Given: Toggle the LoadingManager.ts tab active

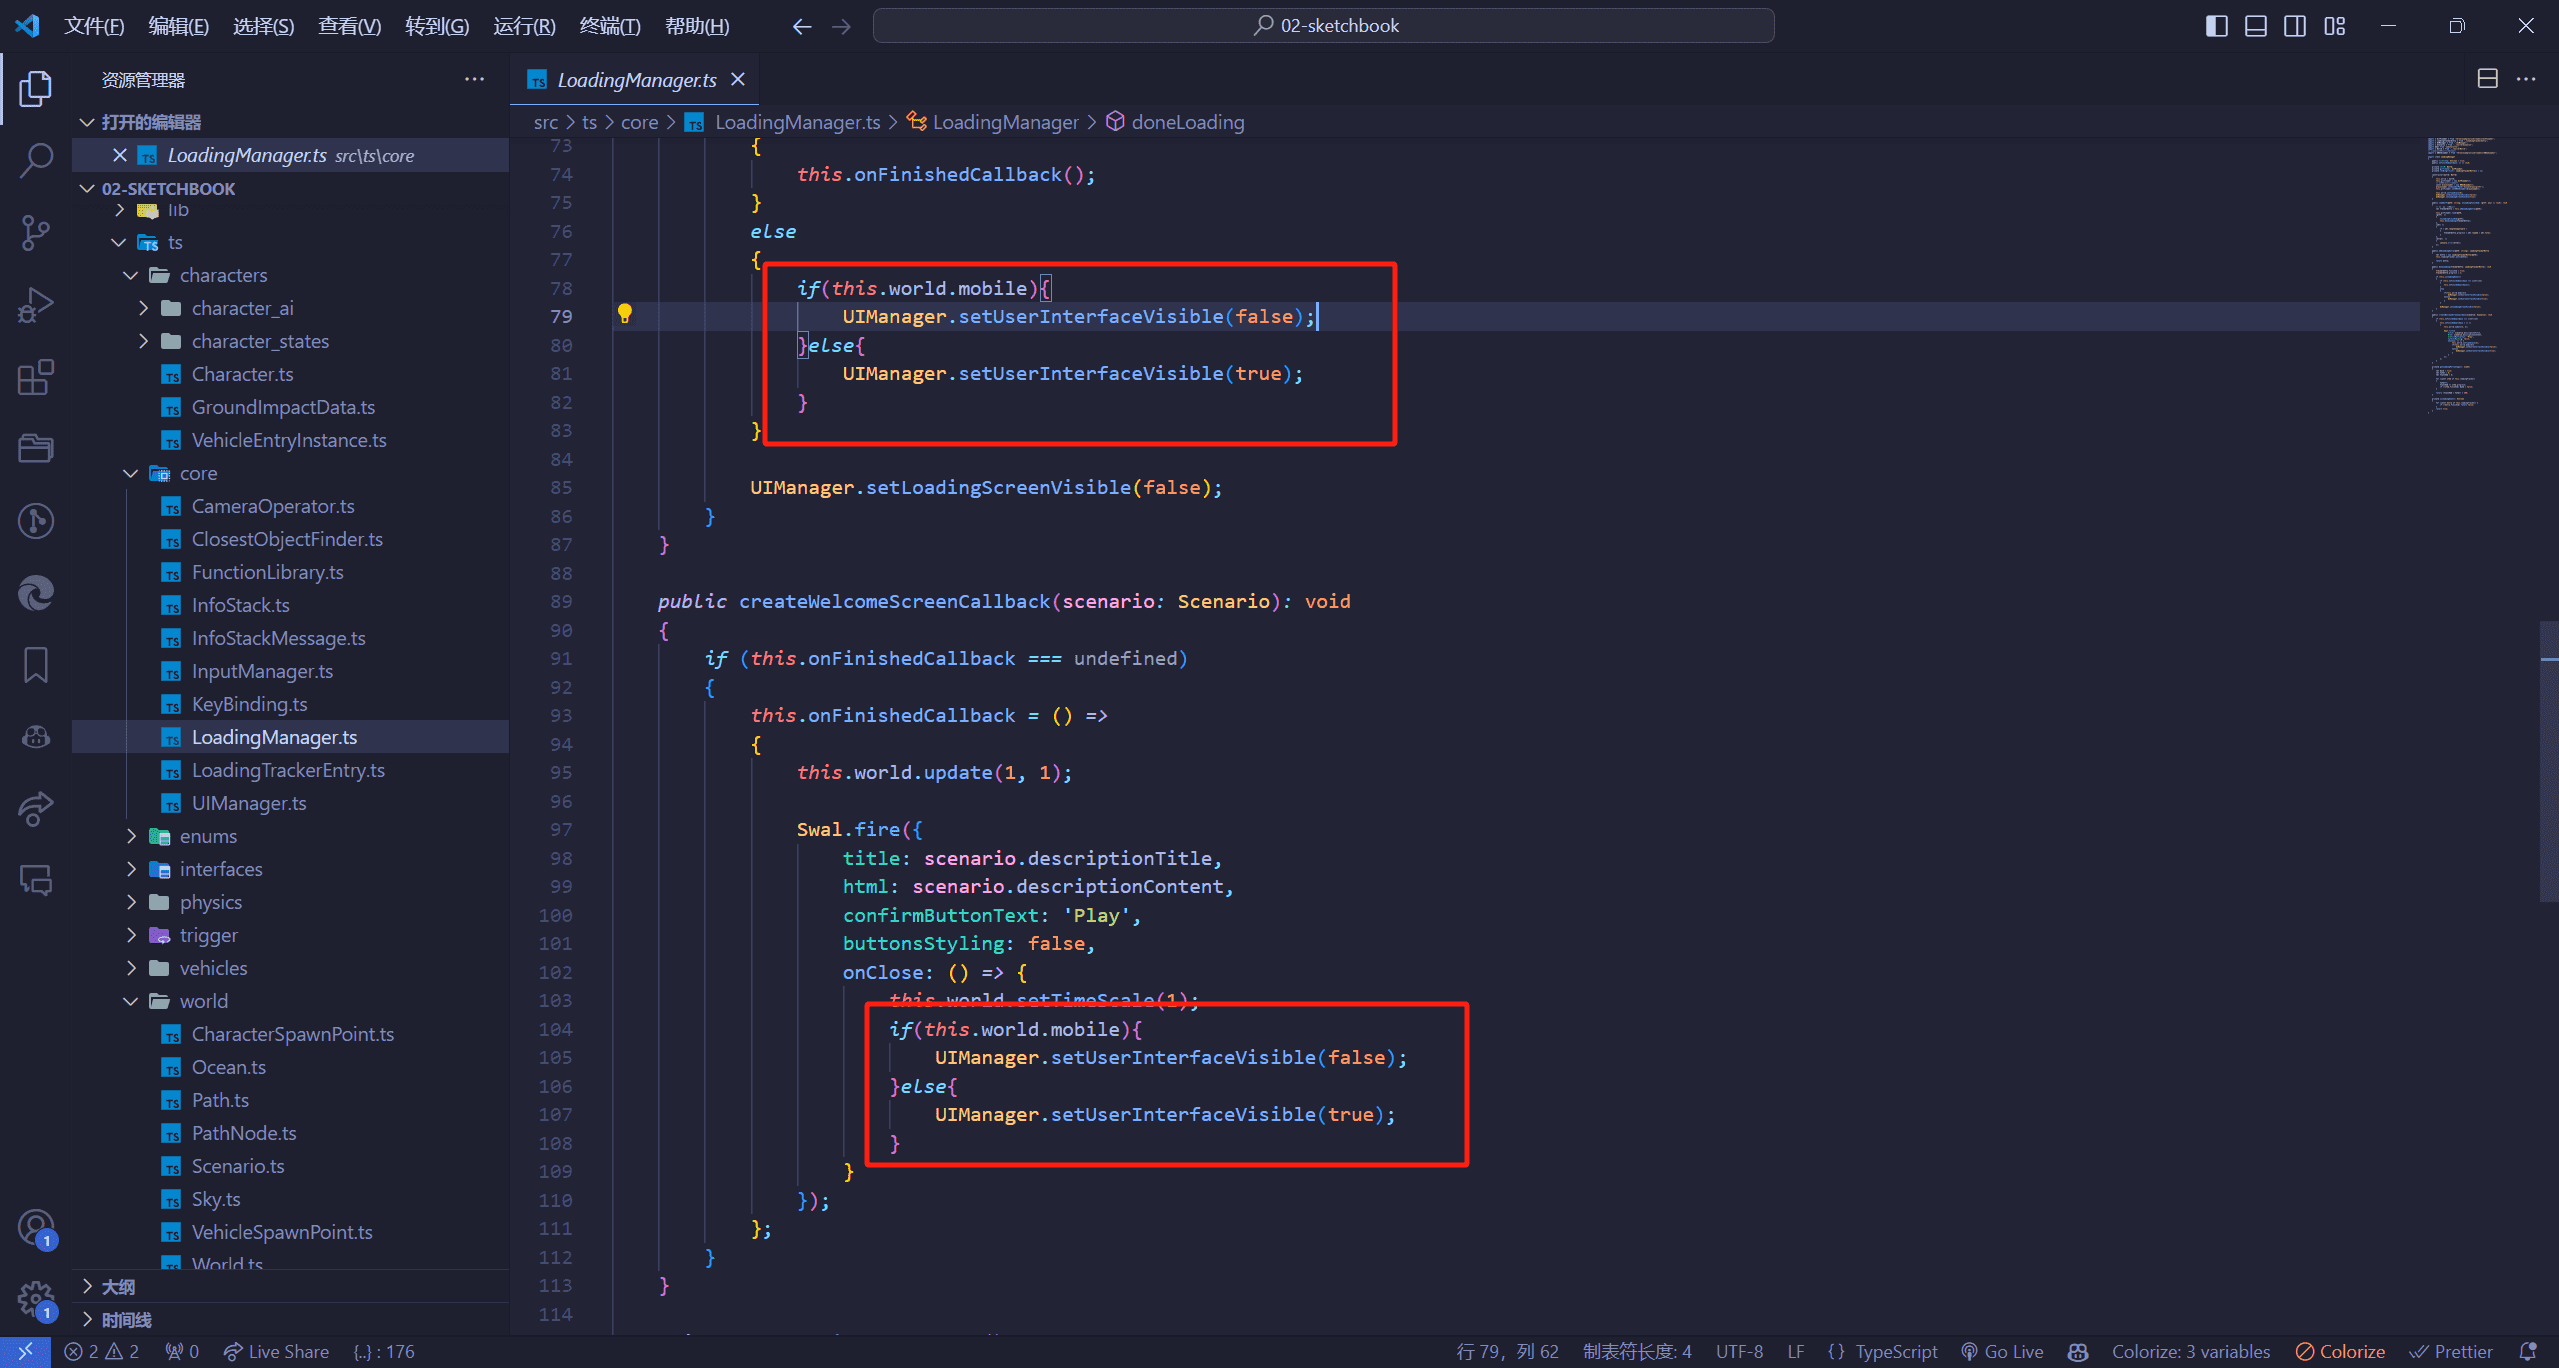Looking at the screenshot, I should (635, 80).
